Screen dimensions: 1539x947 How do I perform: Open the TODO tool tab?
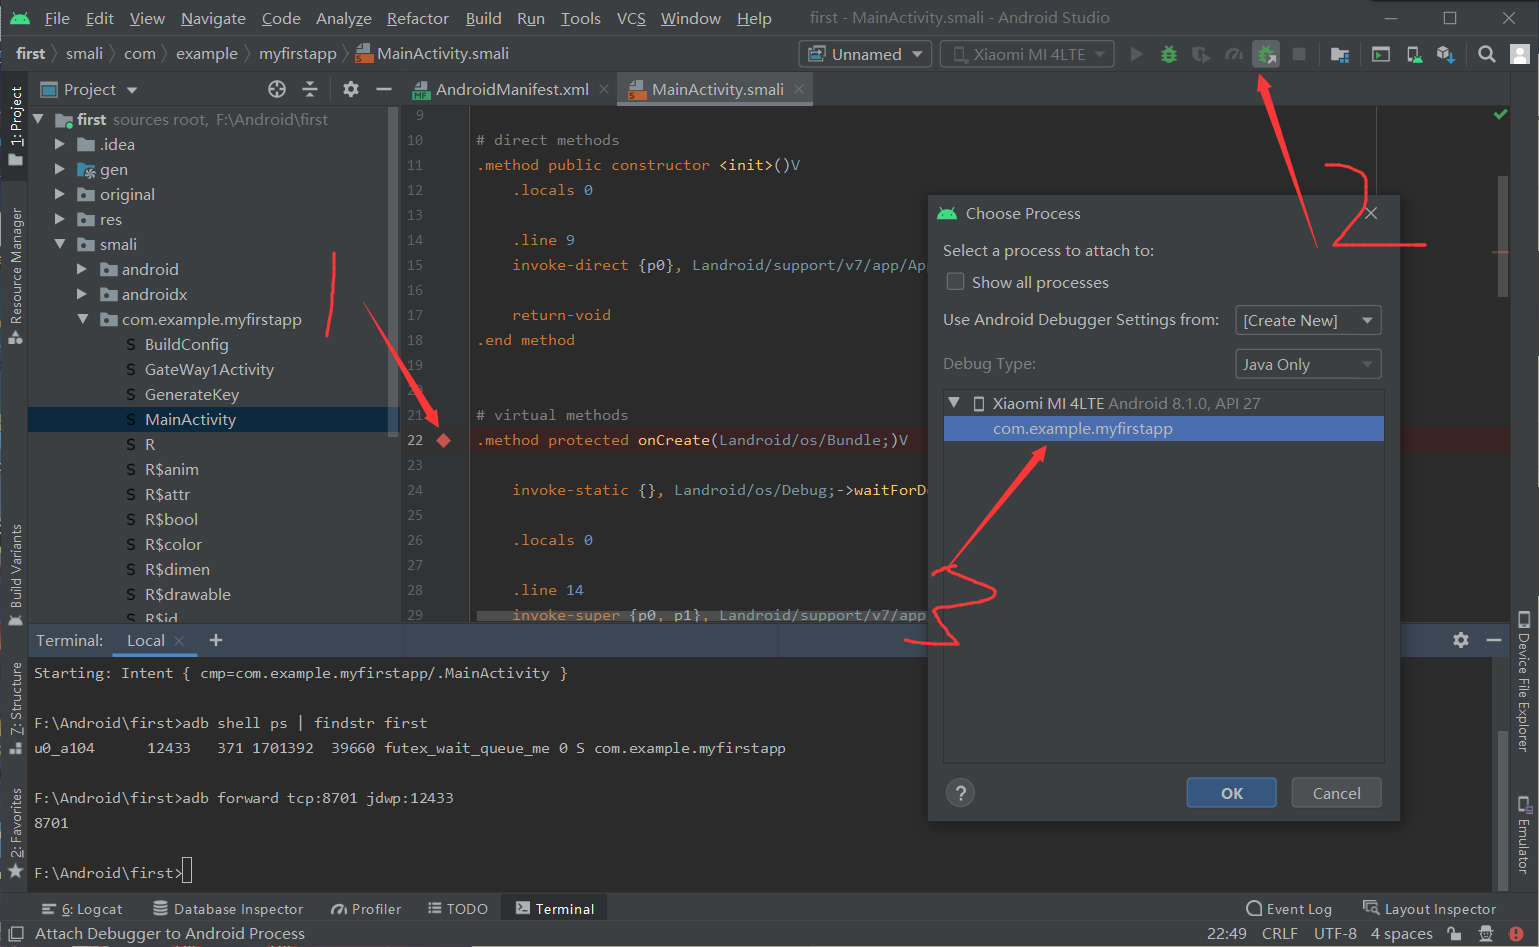coord(458,909)
